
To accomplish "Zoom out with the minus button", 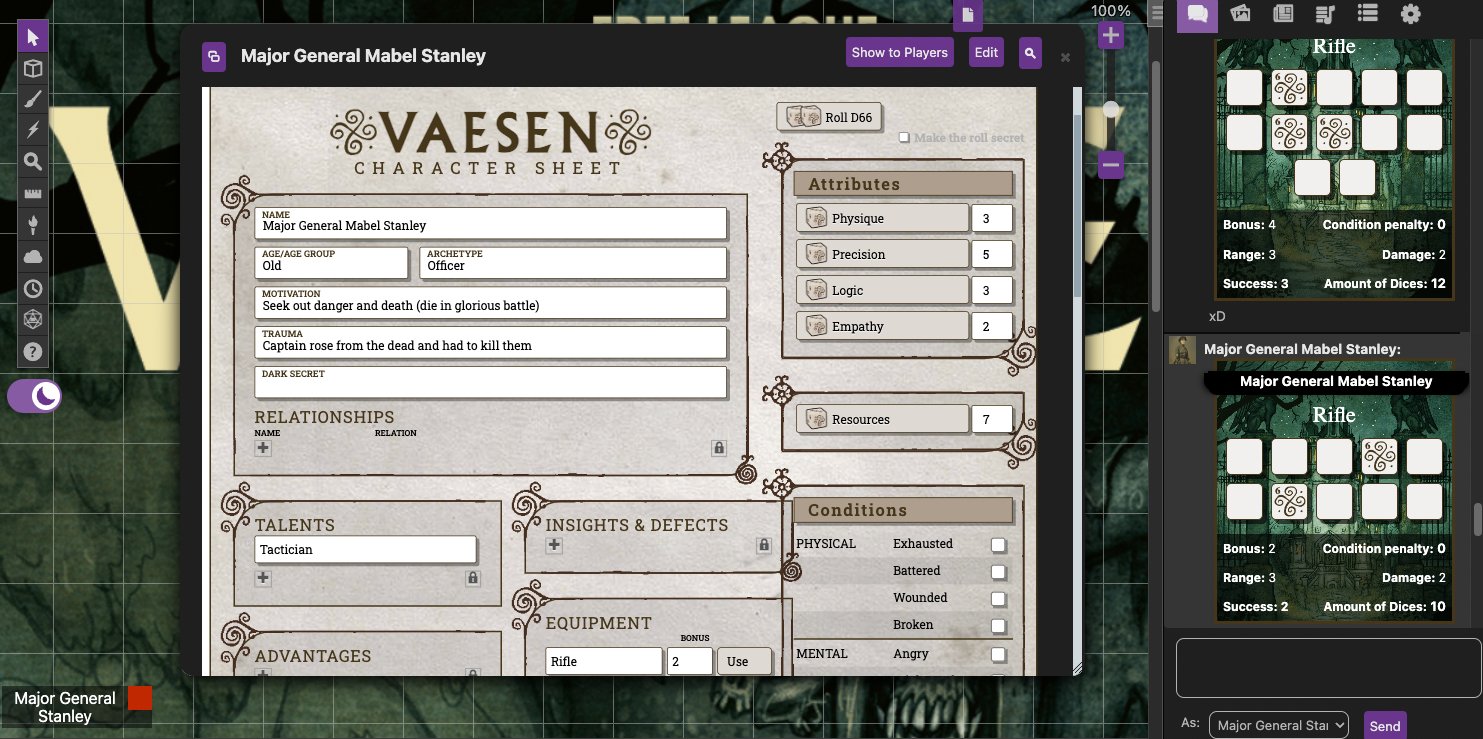I will (x=1111, y=164).
